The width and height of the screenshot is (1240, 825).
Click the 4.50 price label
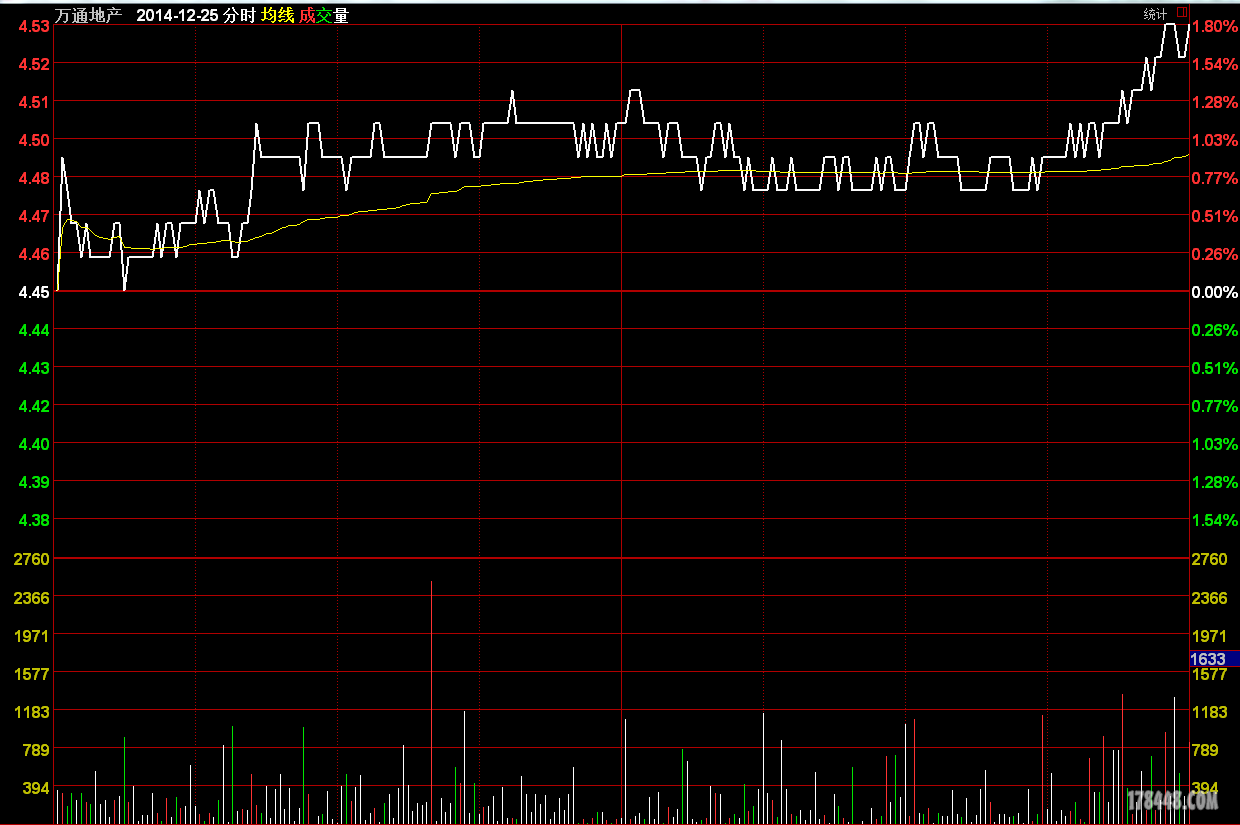pyautogui.click(x=34, y=140)
